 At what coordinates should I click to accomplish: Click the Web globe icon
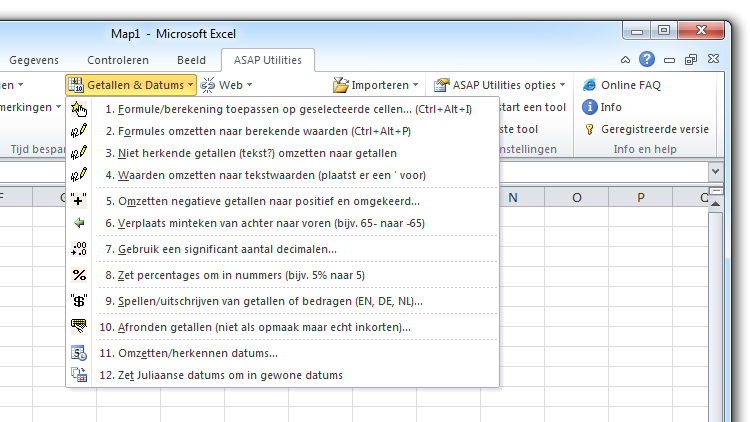pos(208,85)
